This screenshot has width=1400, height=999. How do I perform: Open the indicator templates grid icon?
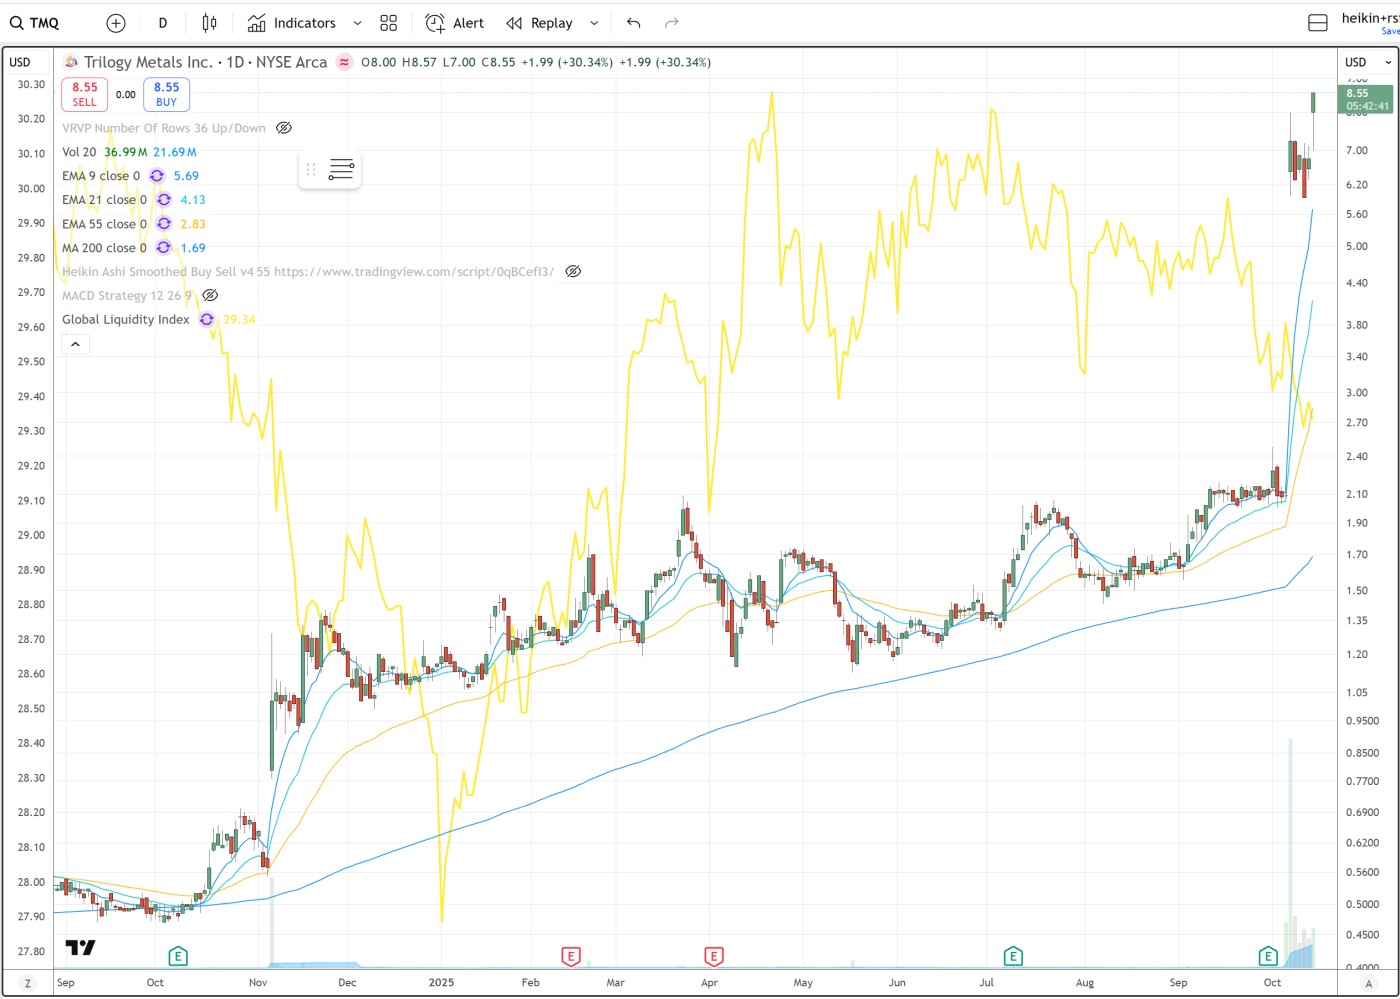coord(389,23)
